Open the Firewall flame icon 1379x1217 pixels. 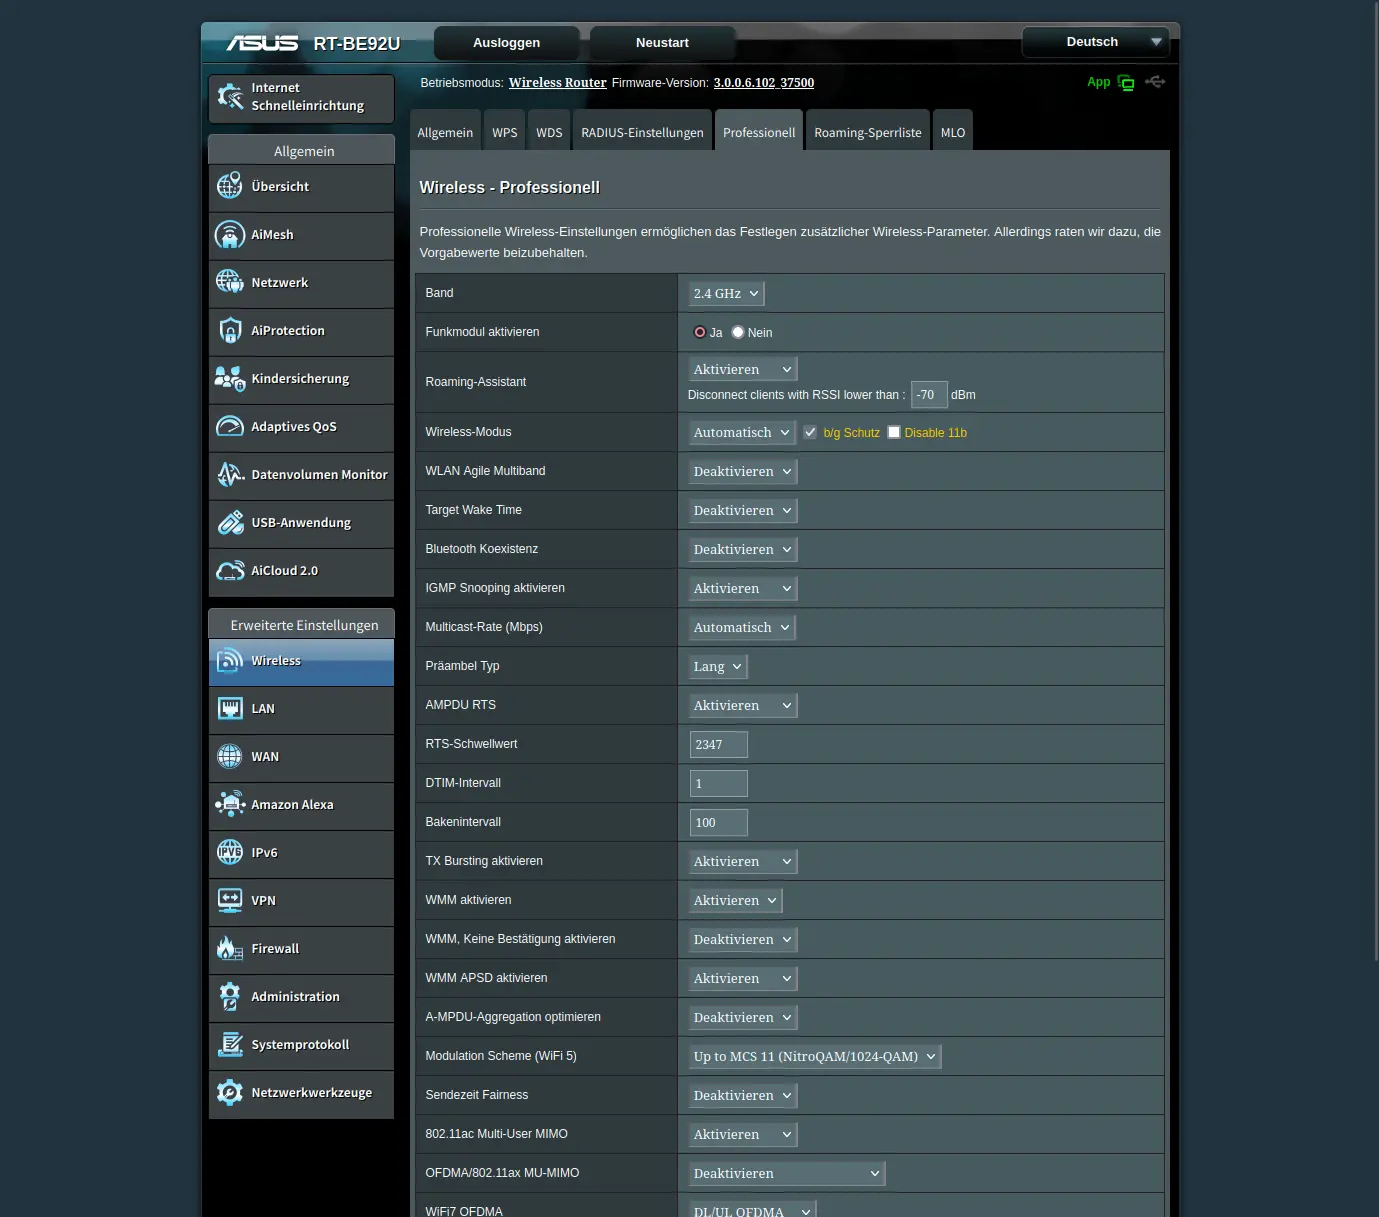point(230,949)
